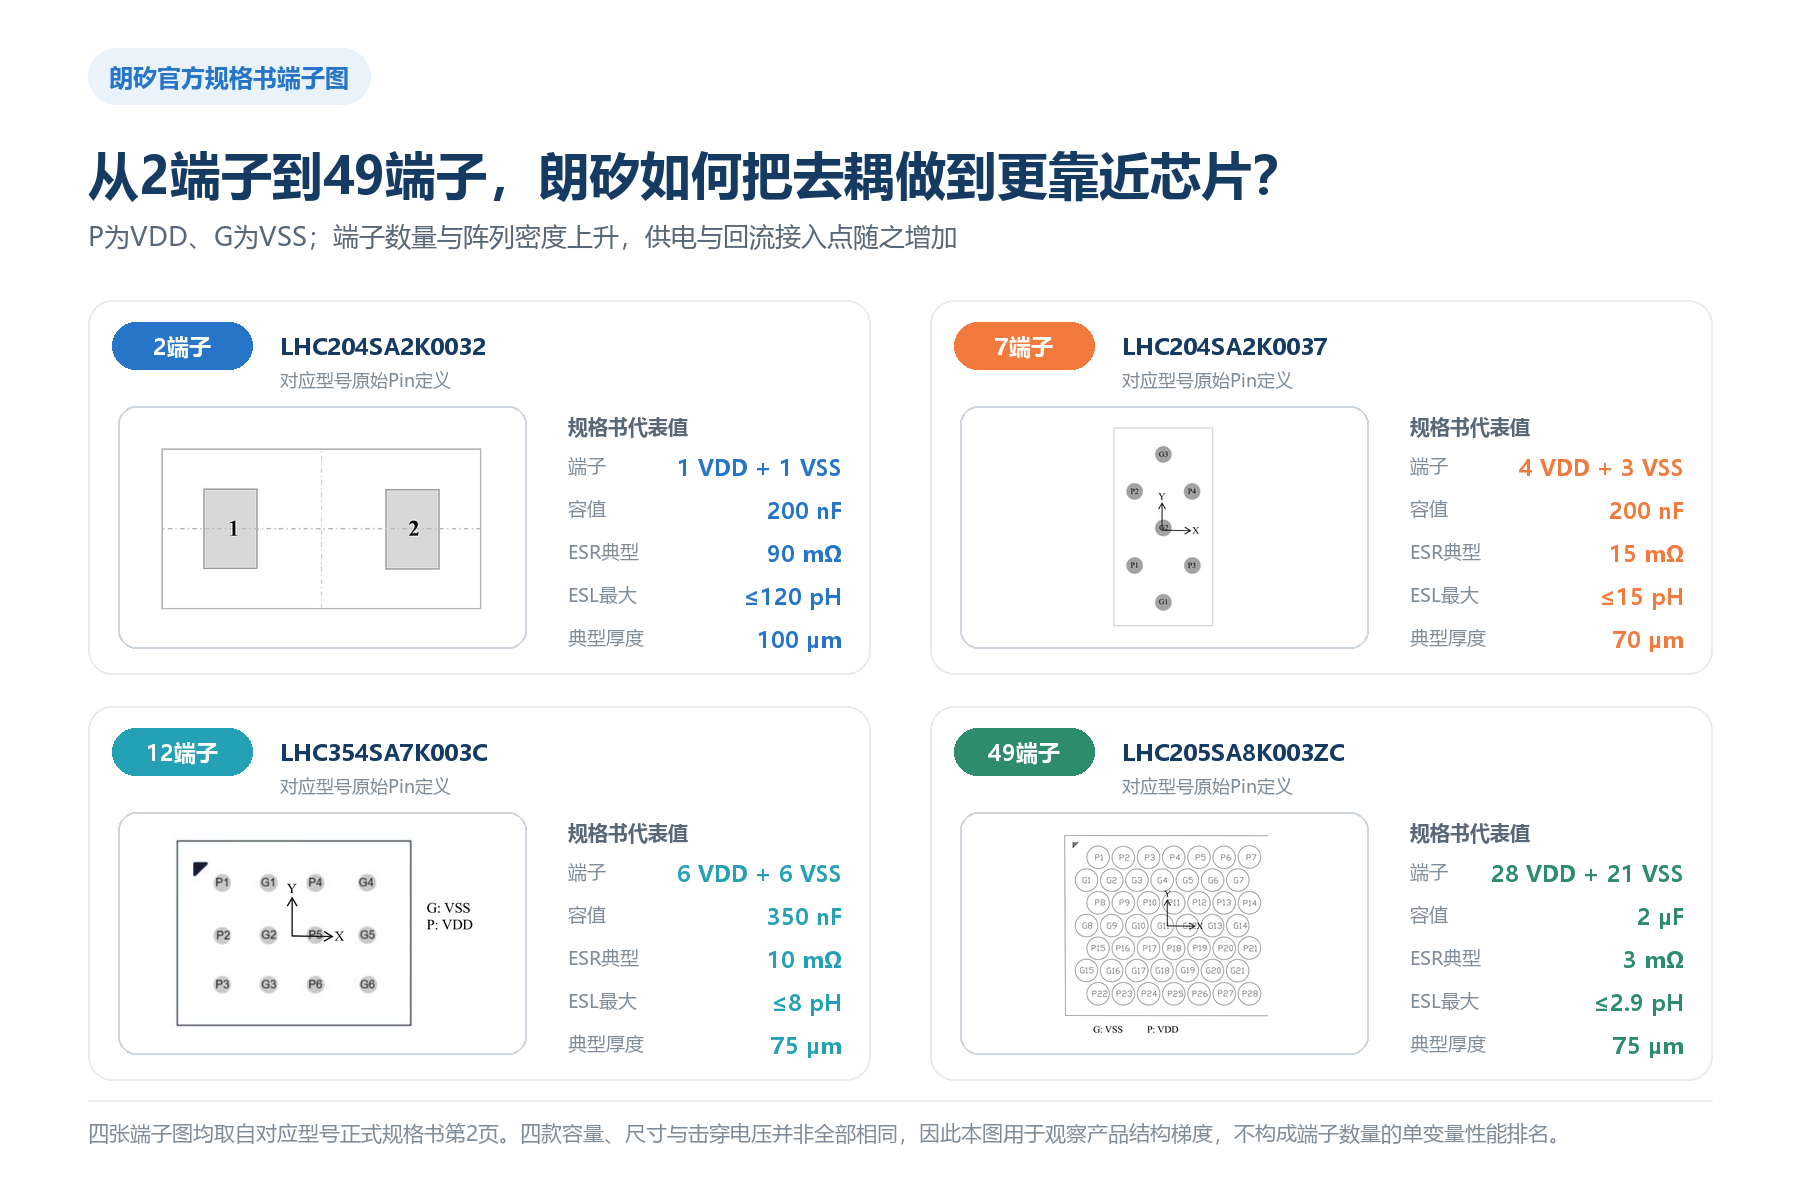Select model name LHC204SA2K0037
Image resolution: width=1800 pixels, height=1200 pixels.
coord(1225,347)
